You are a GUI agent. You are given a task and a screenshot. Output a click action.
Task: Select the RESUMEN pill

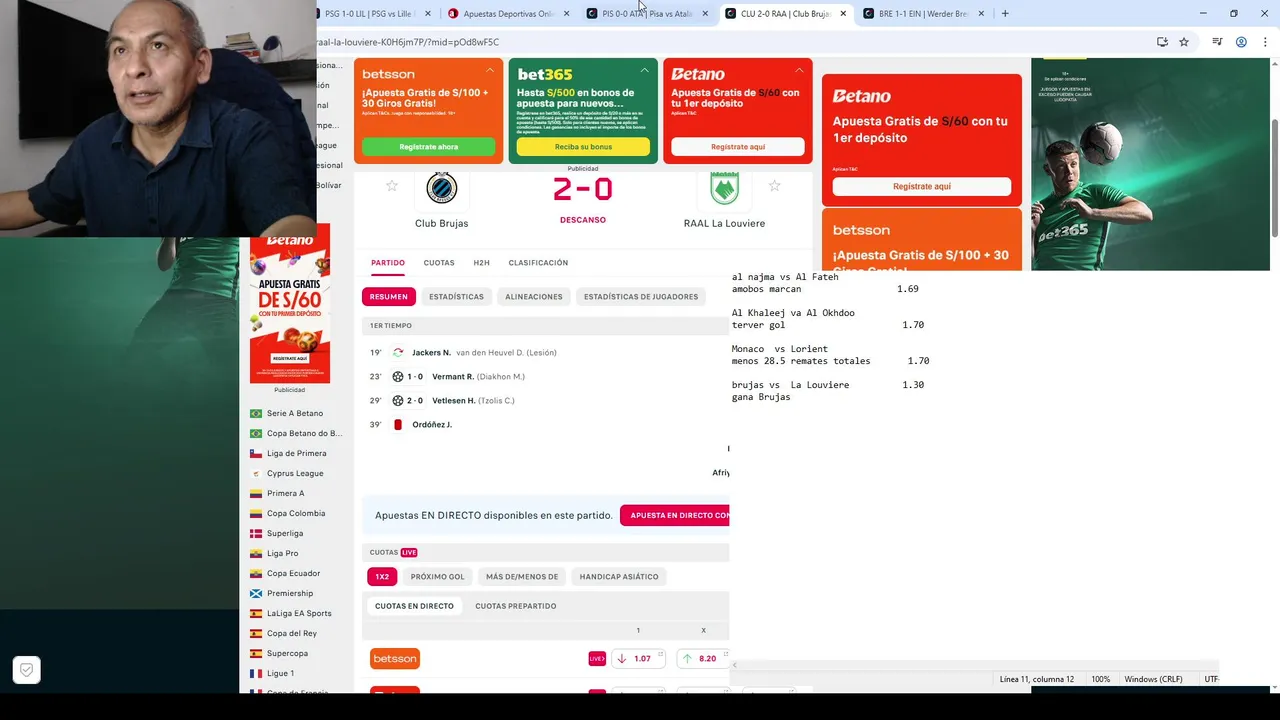(389, 297)
